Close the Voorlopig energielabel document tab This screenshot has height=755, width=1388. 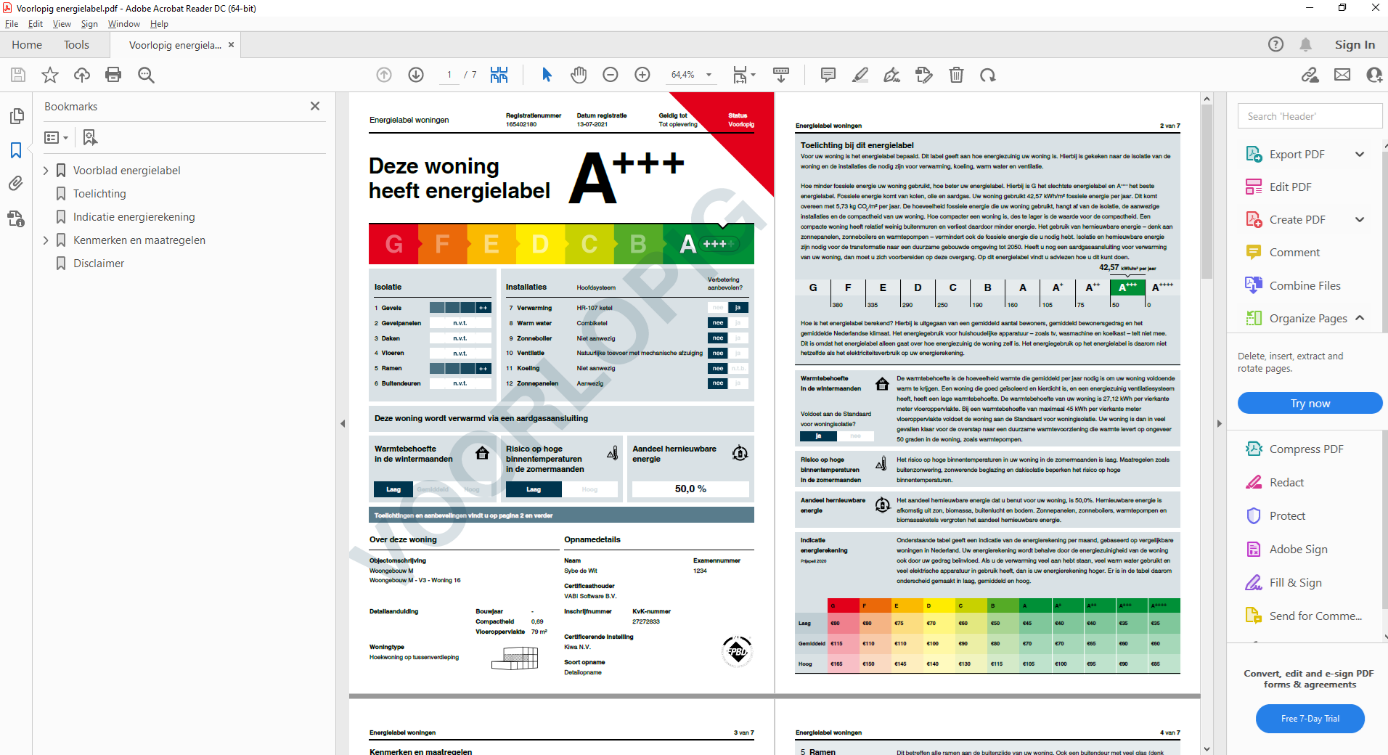[231, 45]
